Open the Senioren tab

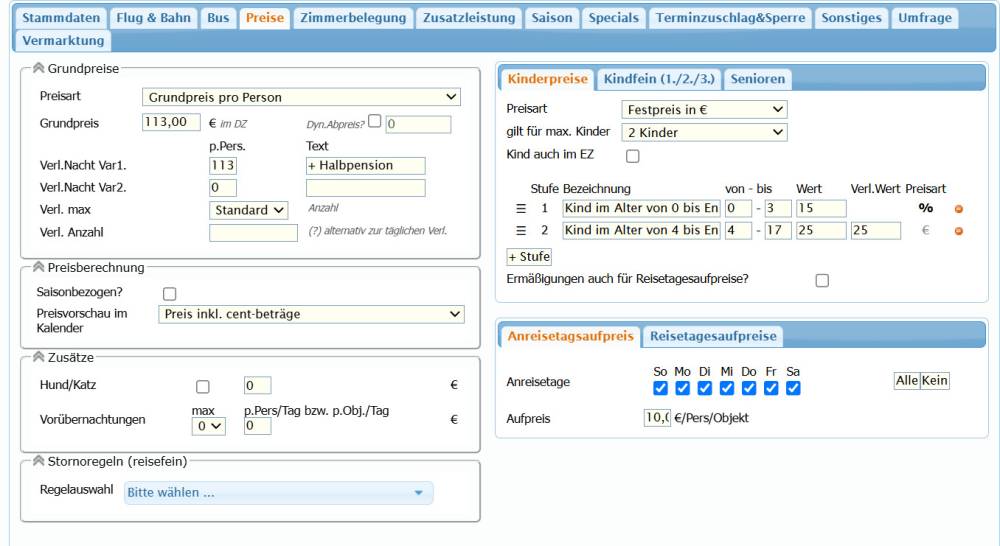tap(758, 79)
